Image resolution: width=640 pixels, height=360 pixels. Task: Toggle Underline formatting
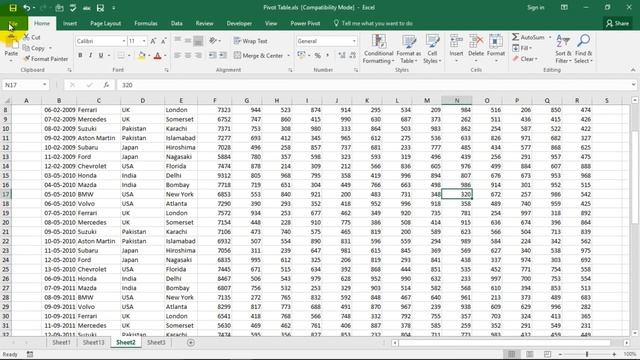100,55
